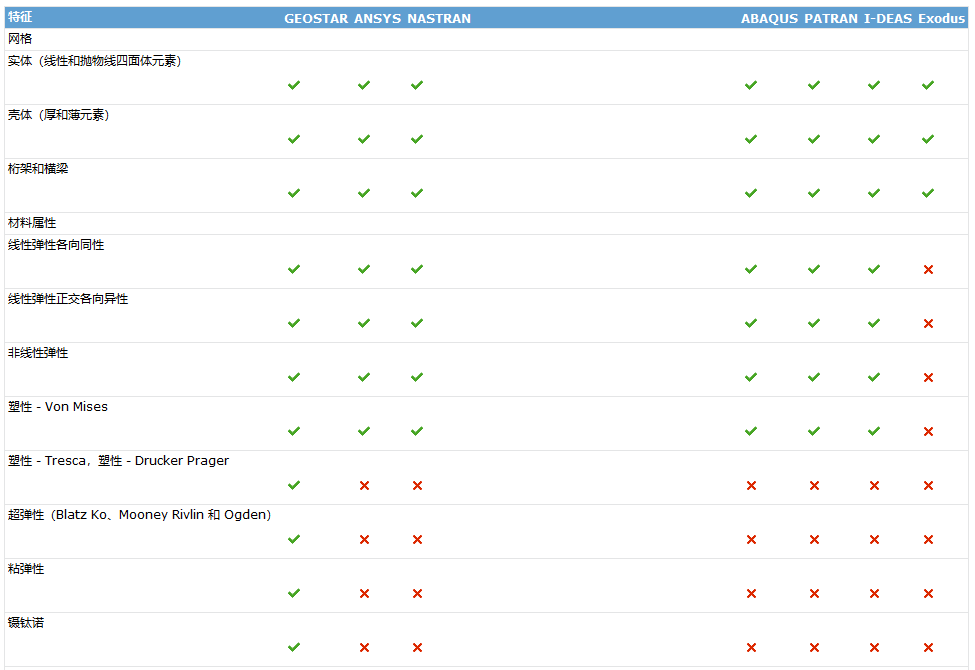This screenshot has height=670, width=975.
Task: Click the red cross for 线性弹性正交各向异性 under Exodus
Action: point(928,323)
